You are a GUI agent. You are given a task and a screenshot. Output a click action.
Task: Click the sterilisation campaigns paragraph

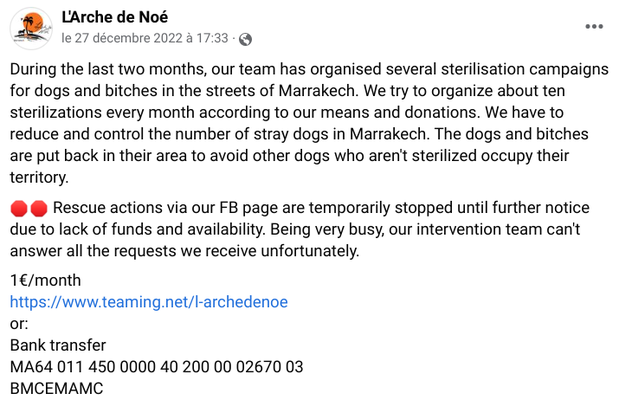tap(309, 123)
